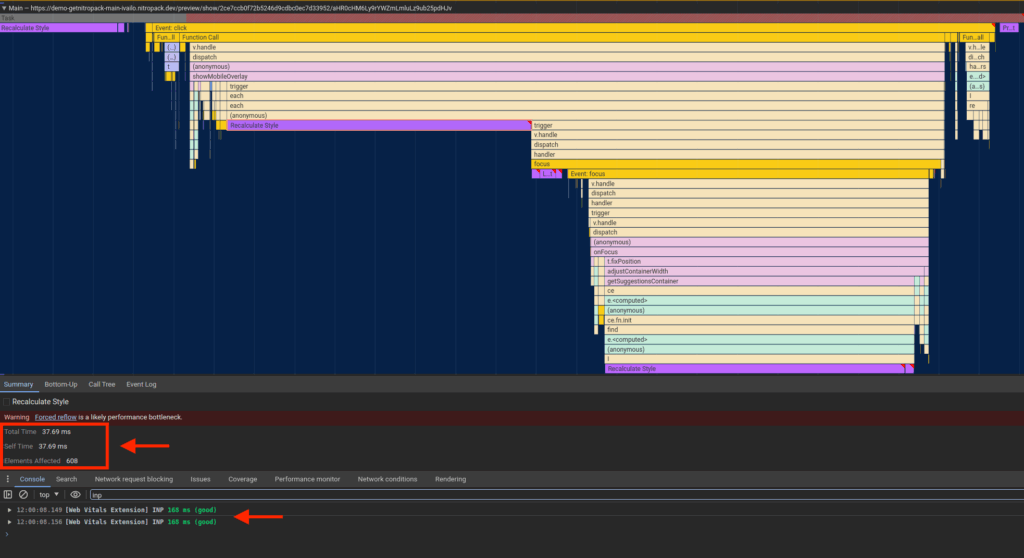This screenshot has height=558, width=1024.
Task: Open the drawer's three-dot more menu
Action: tap(8, 479)
